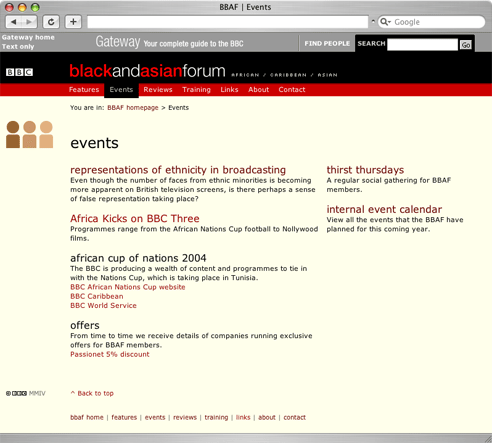The height and width of the screenshot is (443, 492).
Task: Open the Features nav tab
Action: pyautogui.click(x=84, y=89)
